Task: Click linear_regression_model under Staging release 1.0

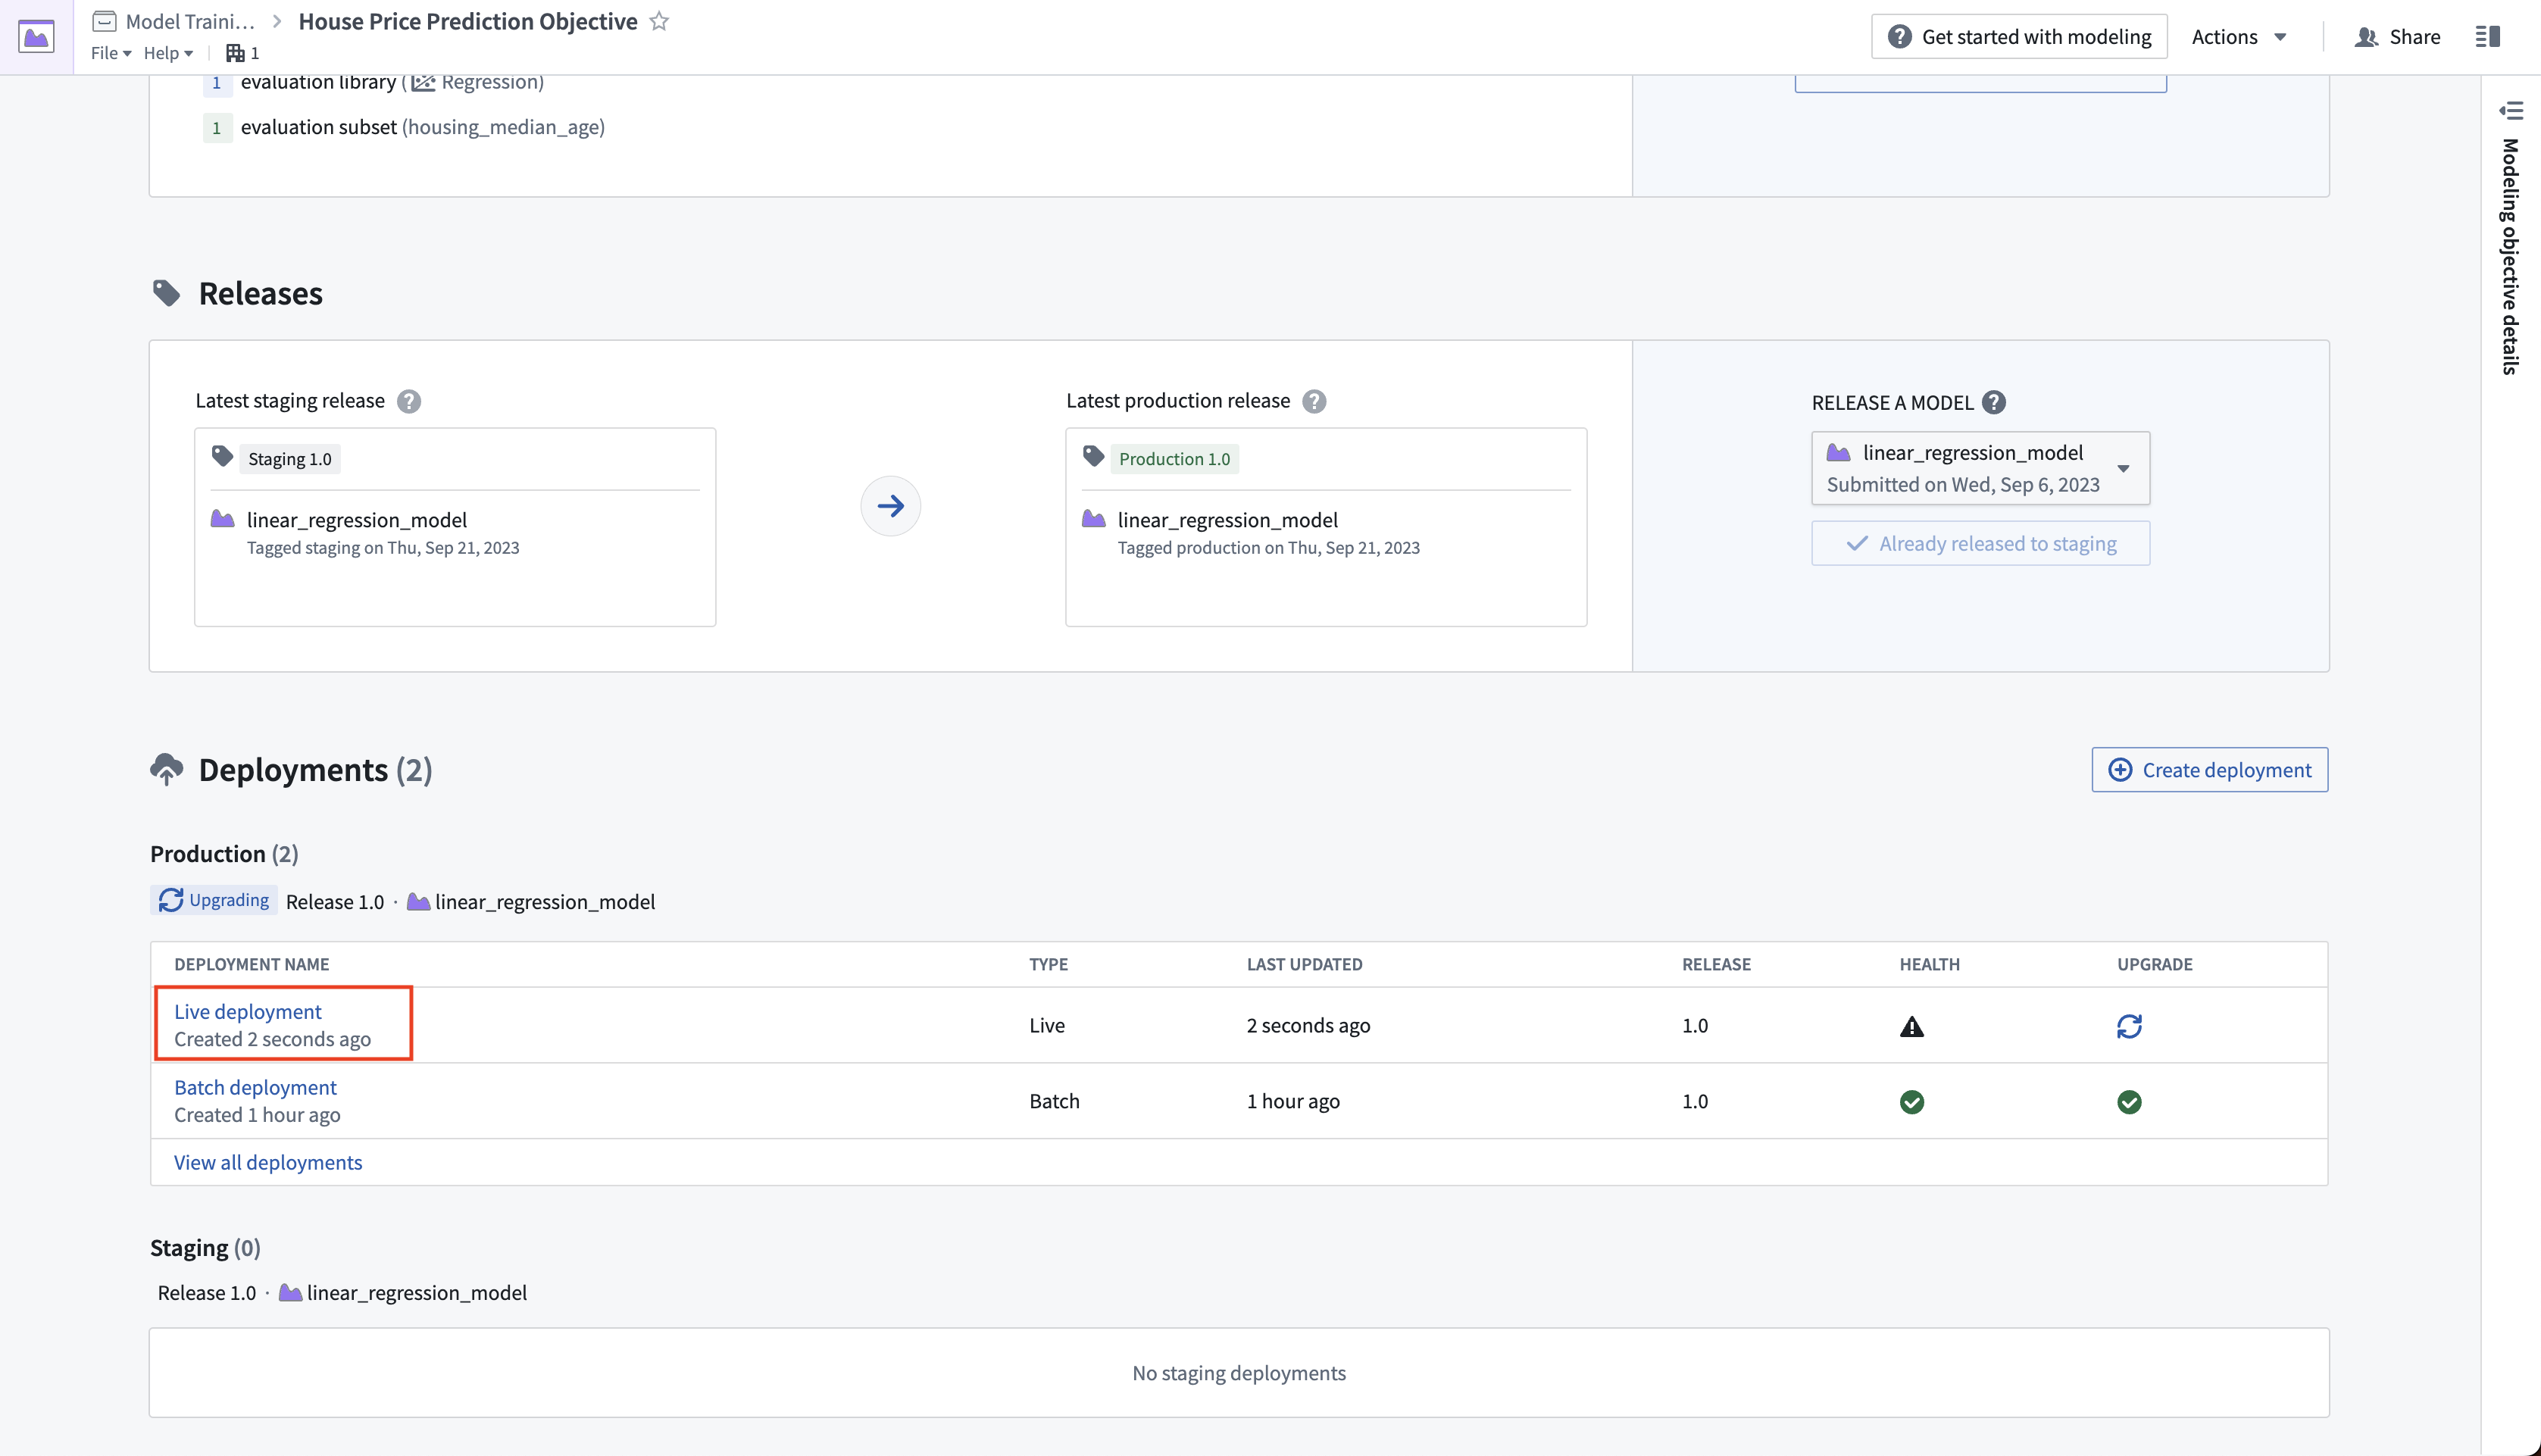Action: 417,1293
